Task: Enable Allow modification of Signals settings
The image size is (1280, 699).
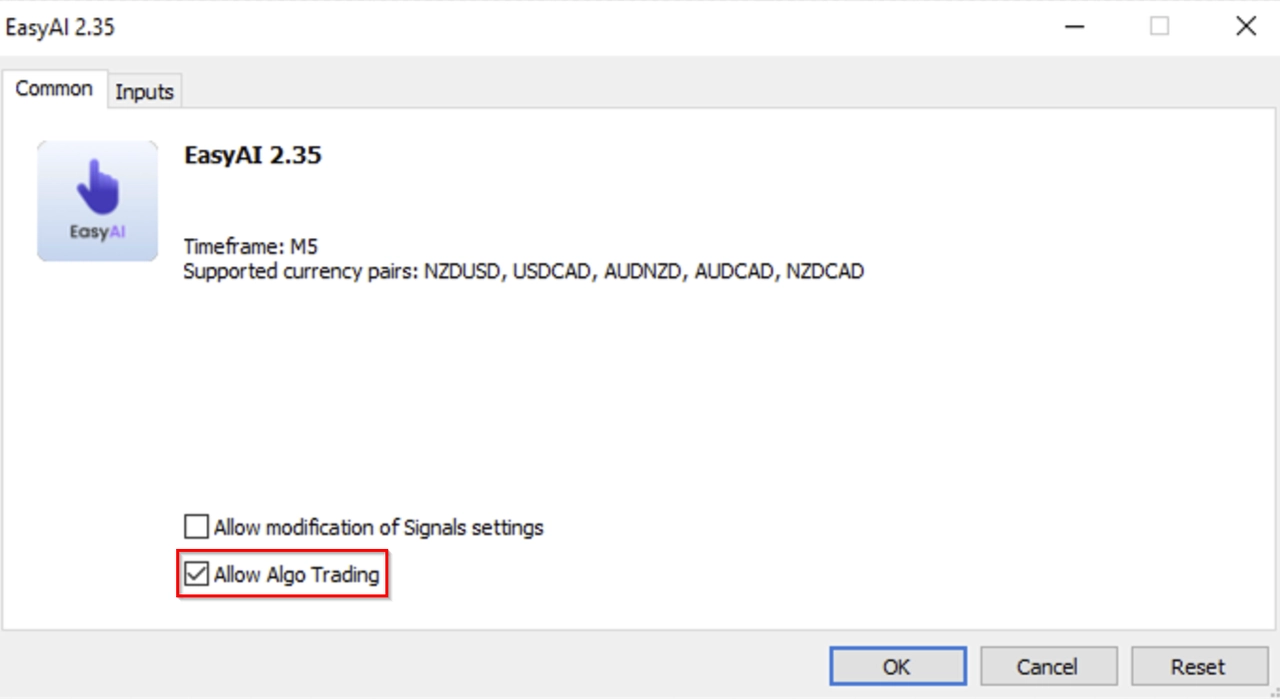Action: (x=197, y=527)
